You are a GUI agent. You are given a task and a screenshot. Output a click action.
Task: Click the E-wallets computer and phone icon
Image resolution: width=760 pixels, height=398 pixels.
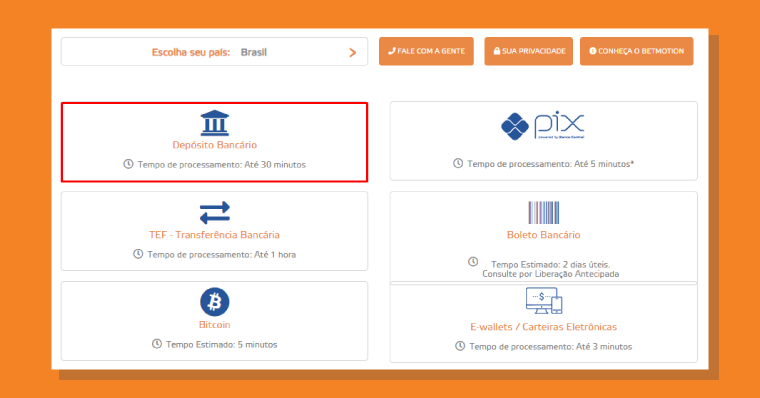pos(544,301)
